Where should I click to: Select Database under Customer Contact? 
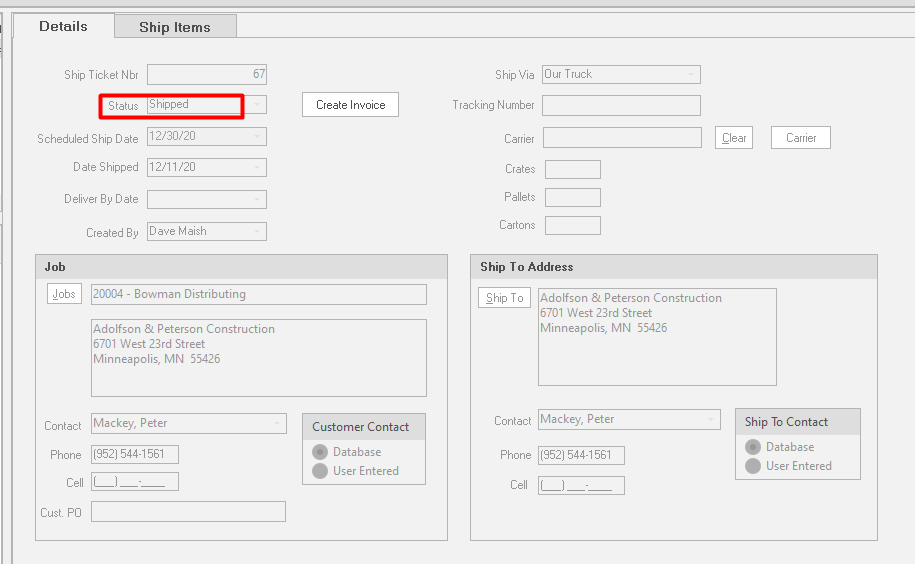320,452
